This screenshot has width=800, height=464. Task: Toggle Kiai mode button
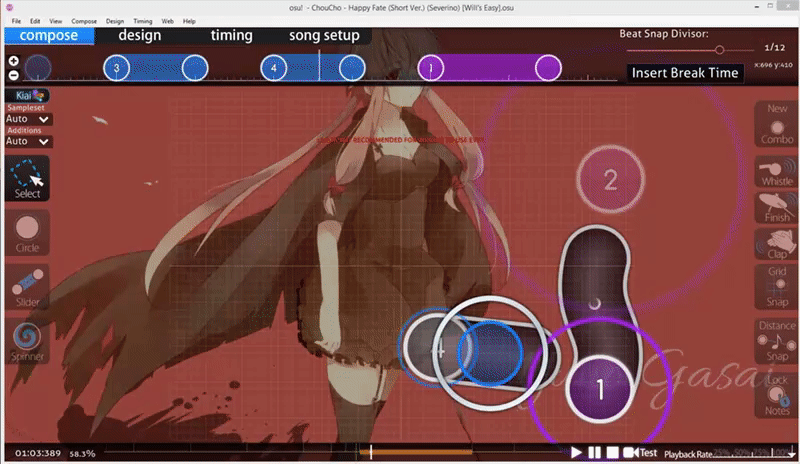28,95
